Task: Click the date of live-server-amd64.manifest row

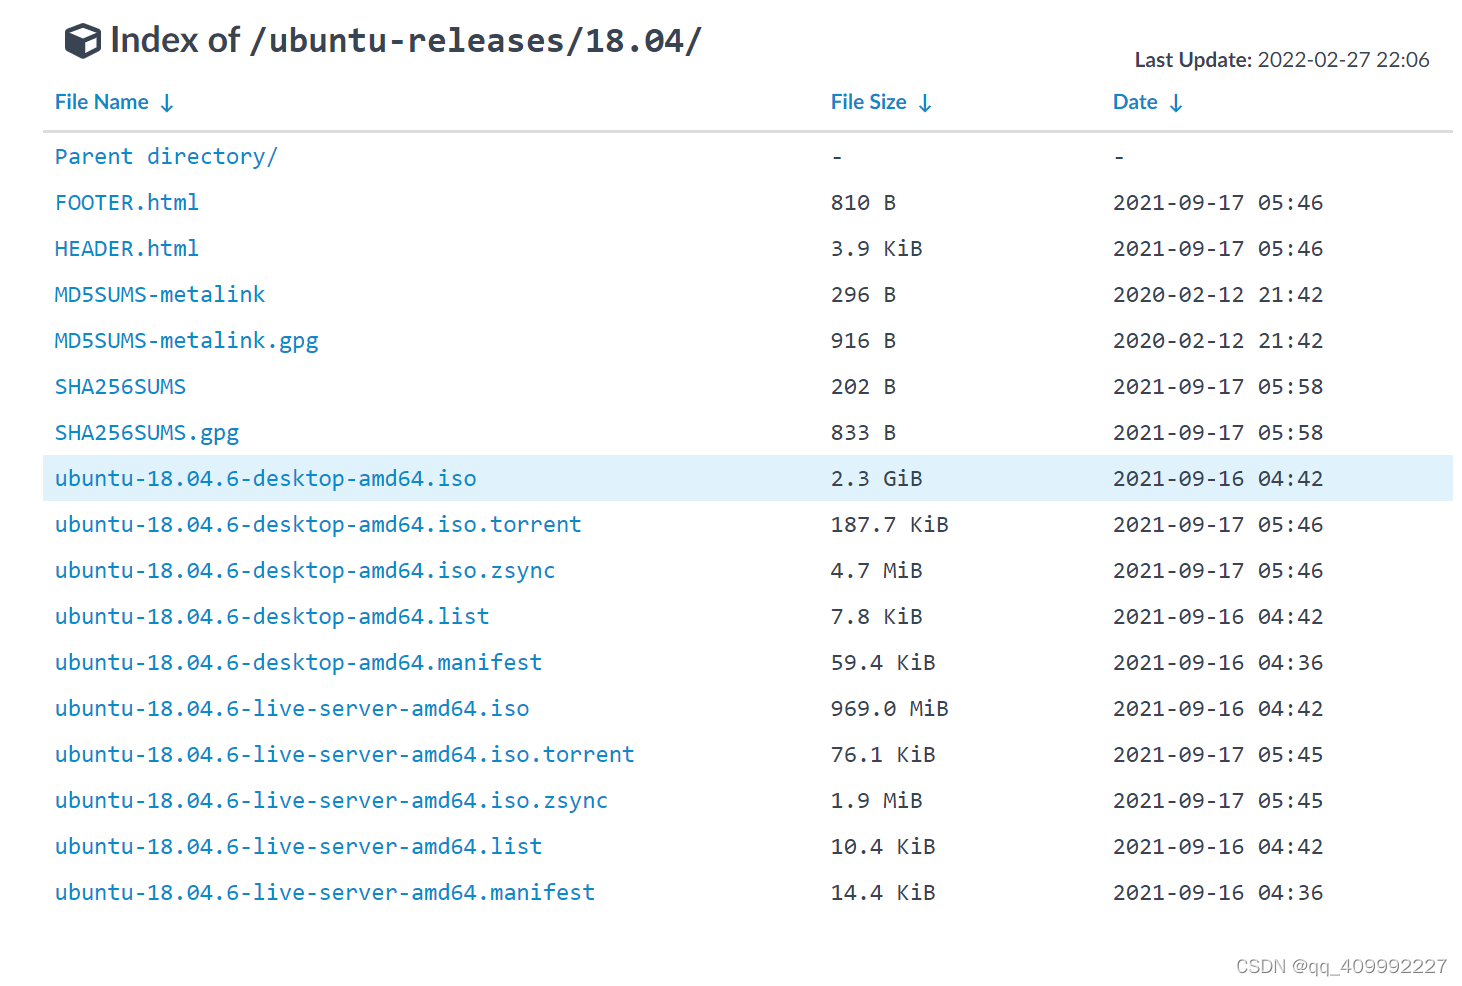Action: 1218,893
